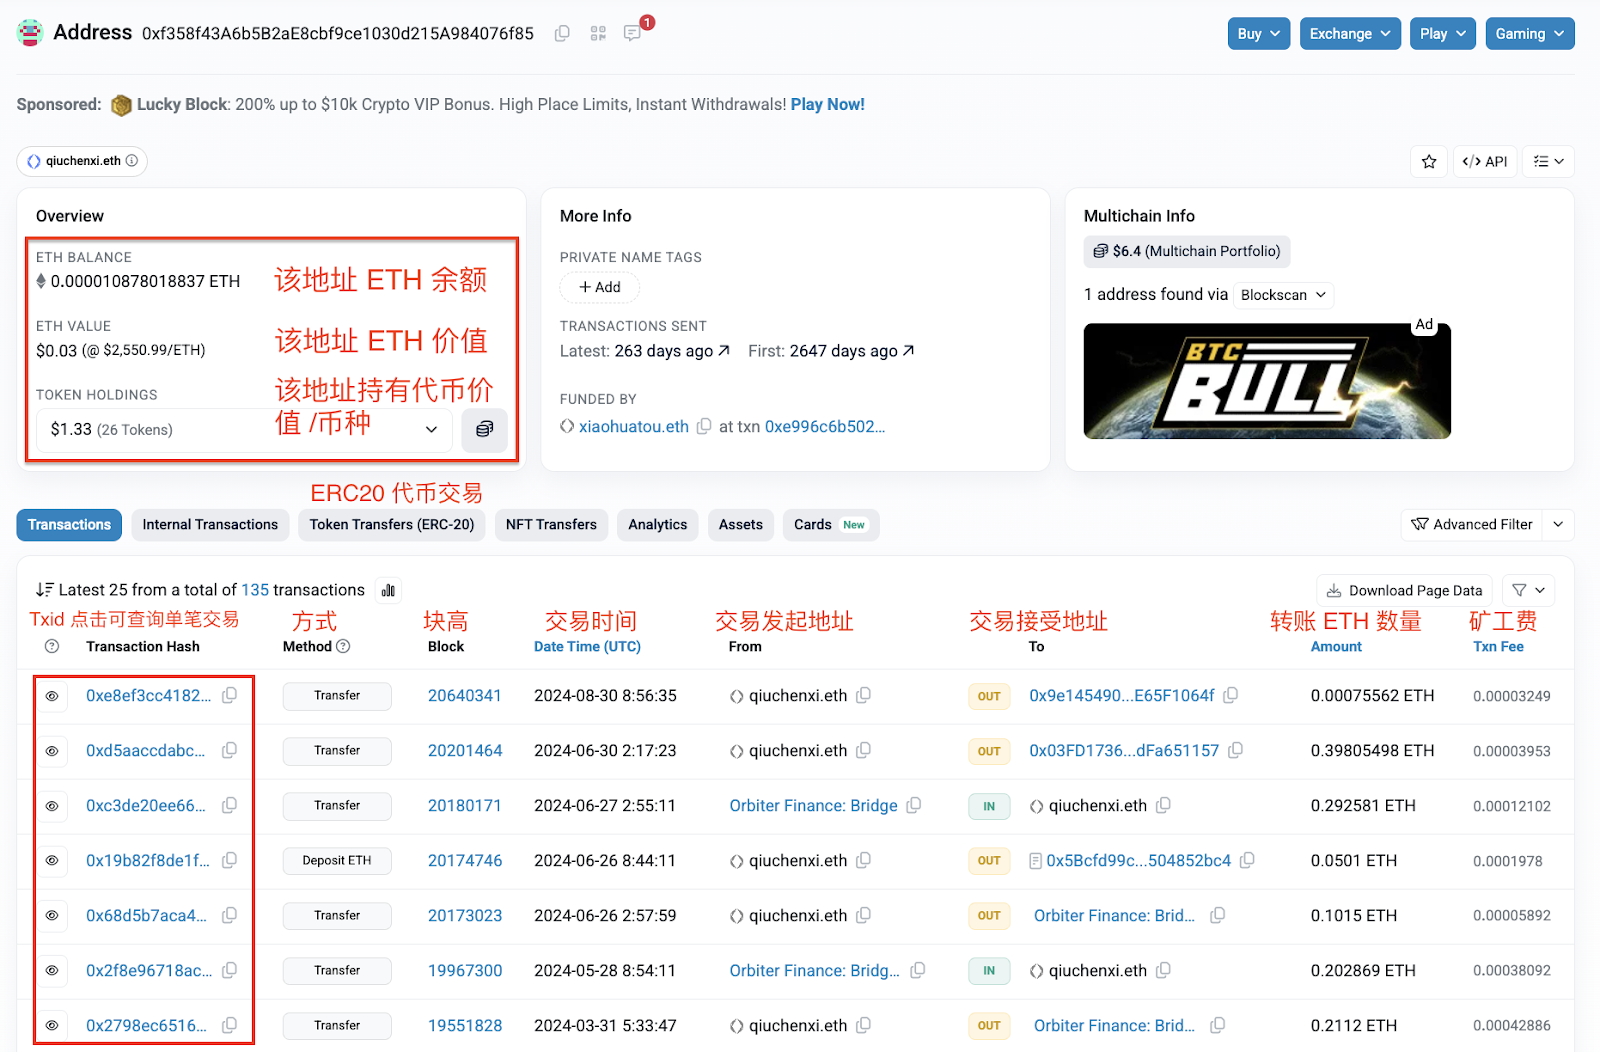This screenshot has height=1052, width=1600.
Task: Copy transaction hash 0xd5aaccdabc...
Action: 229,750
